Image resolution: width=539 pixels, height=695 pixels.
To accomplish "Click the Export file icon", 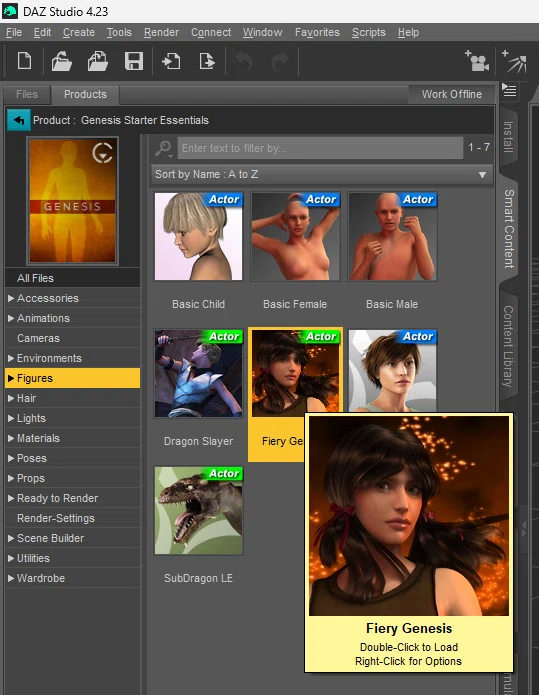I will coord(207,61).
